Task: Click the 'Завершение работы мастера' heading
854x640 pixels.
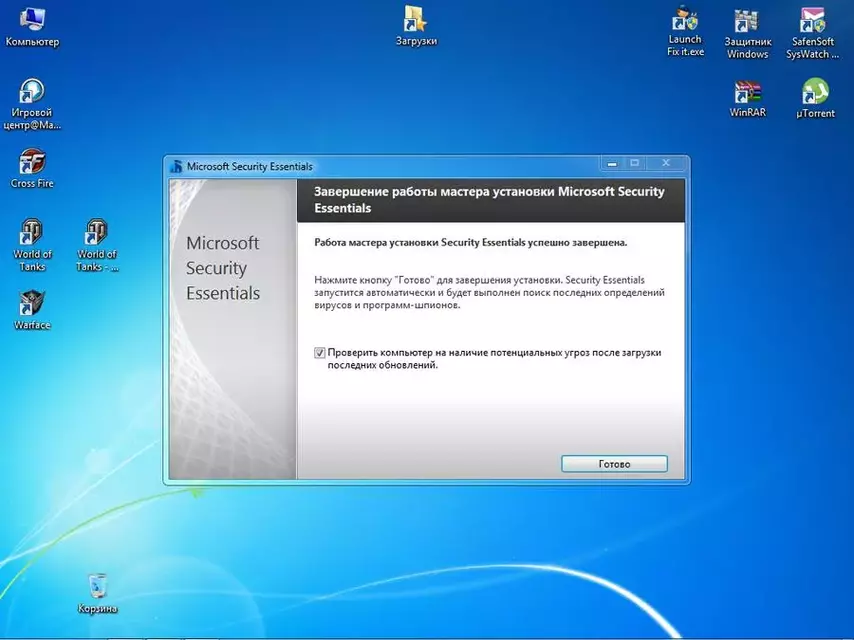Action: coord(490,200)
